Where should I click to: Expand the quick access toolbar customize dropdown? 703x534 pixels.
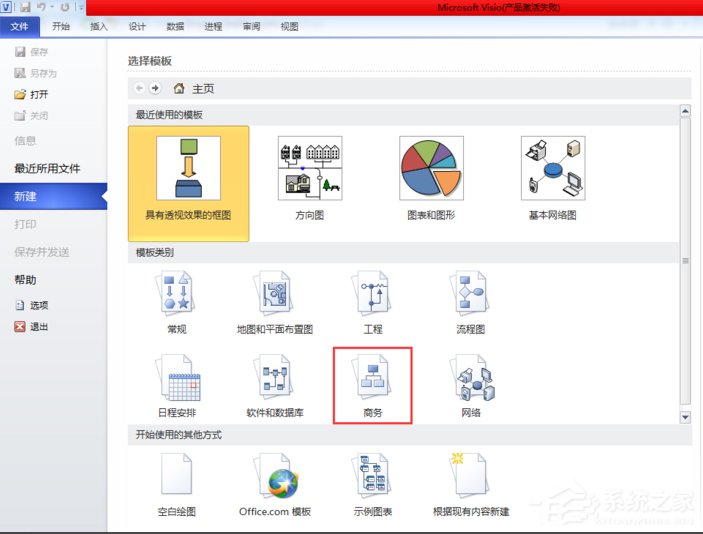click(81, 8)
